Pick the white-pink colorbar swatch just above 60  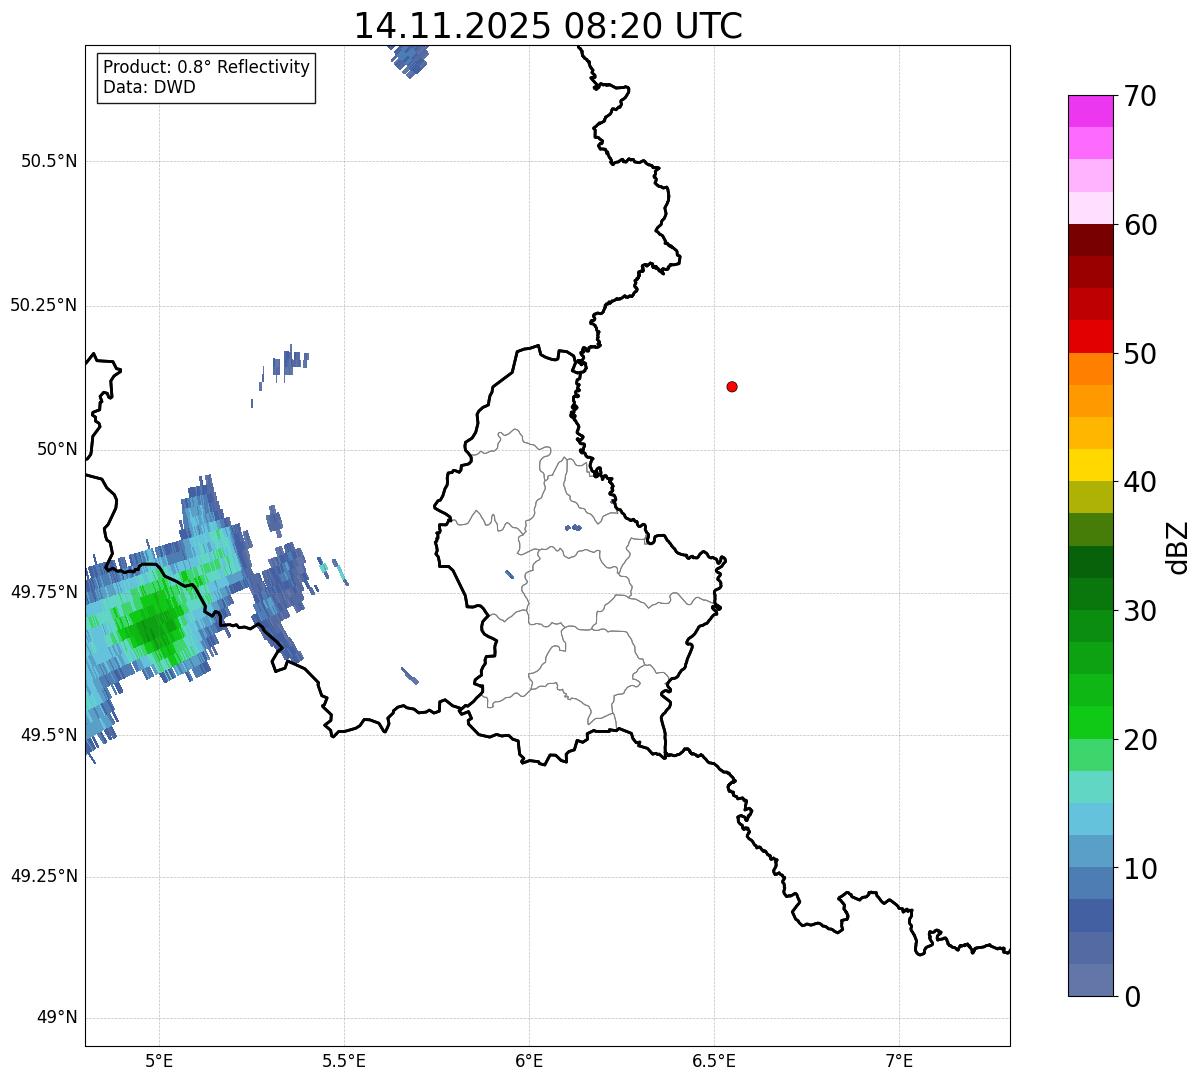pos(1090,208)
